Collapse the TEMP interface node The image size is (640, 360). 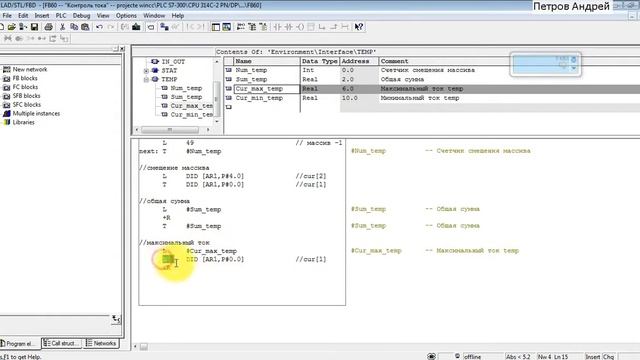click(x=146, y=80)
